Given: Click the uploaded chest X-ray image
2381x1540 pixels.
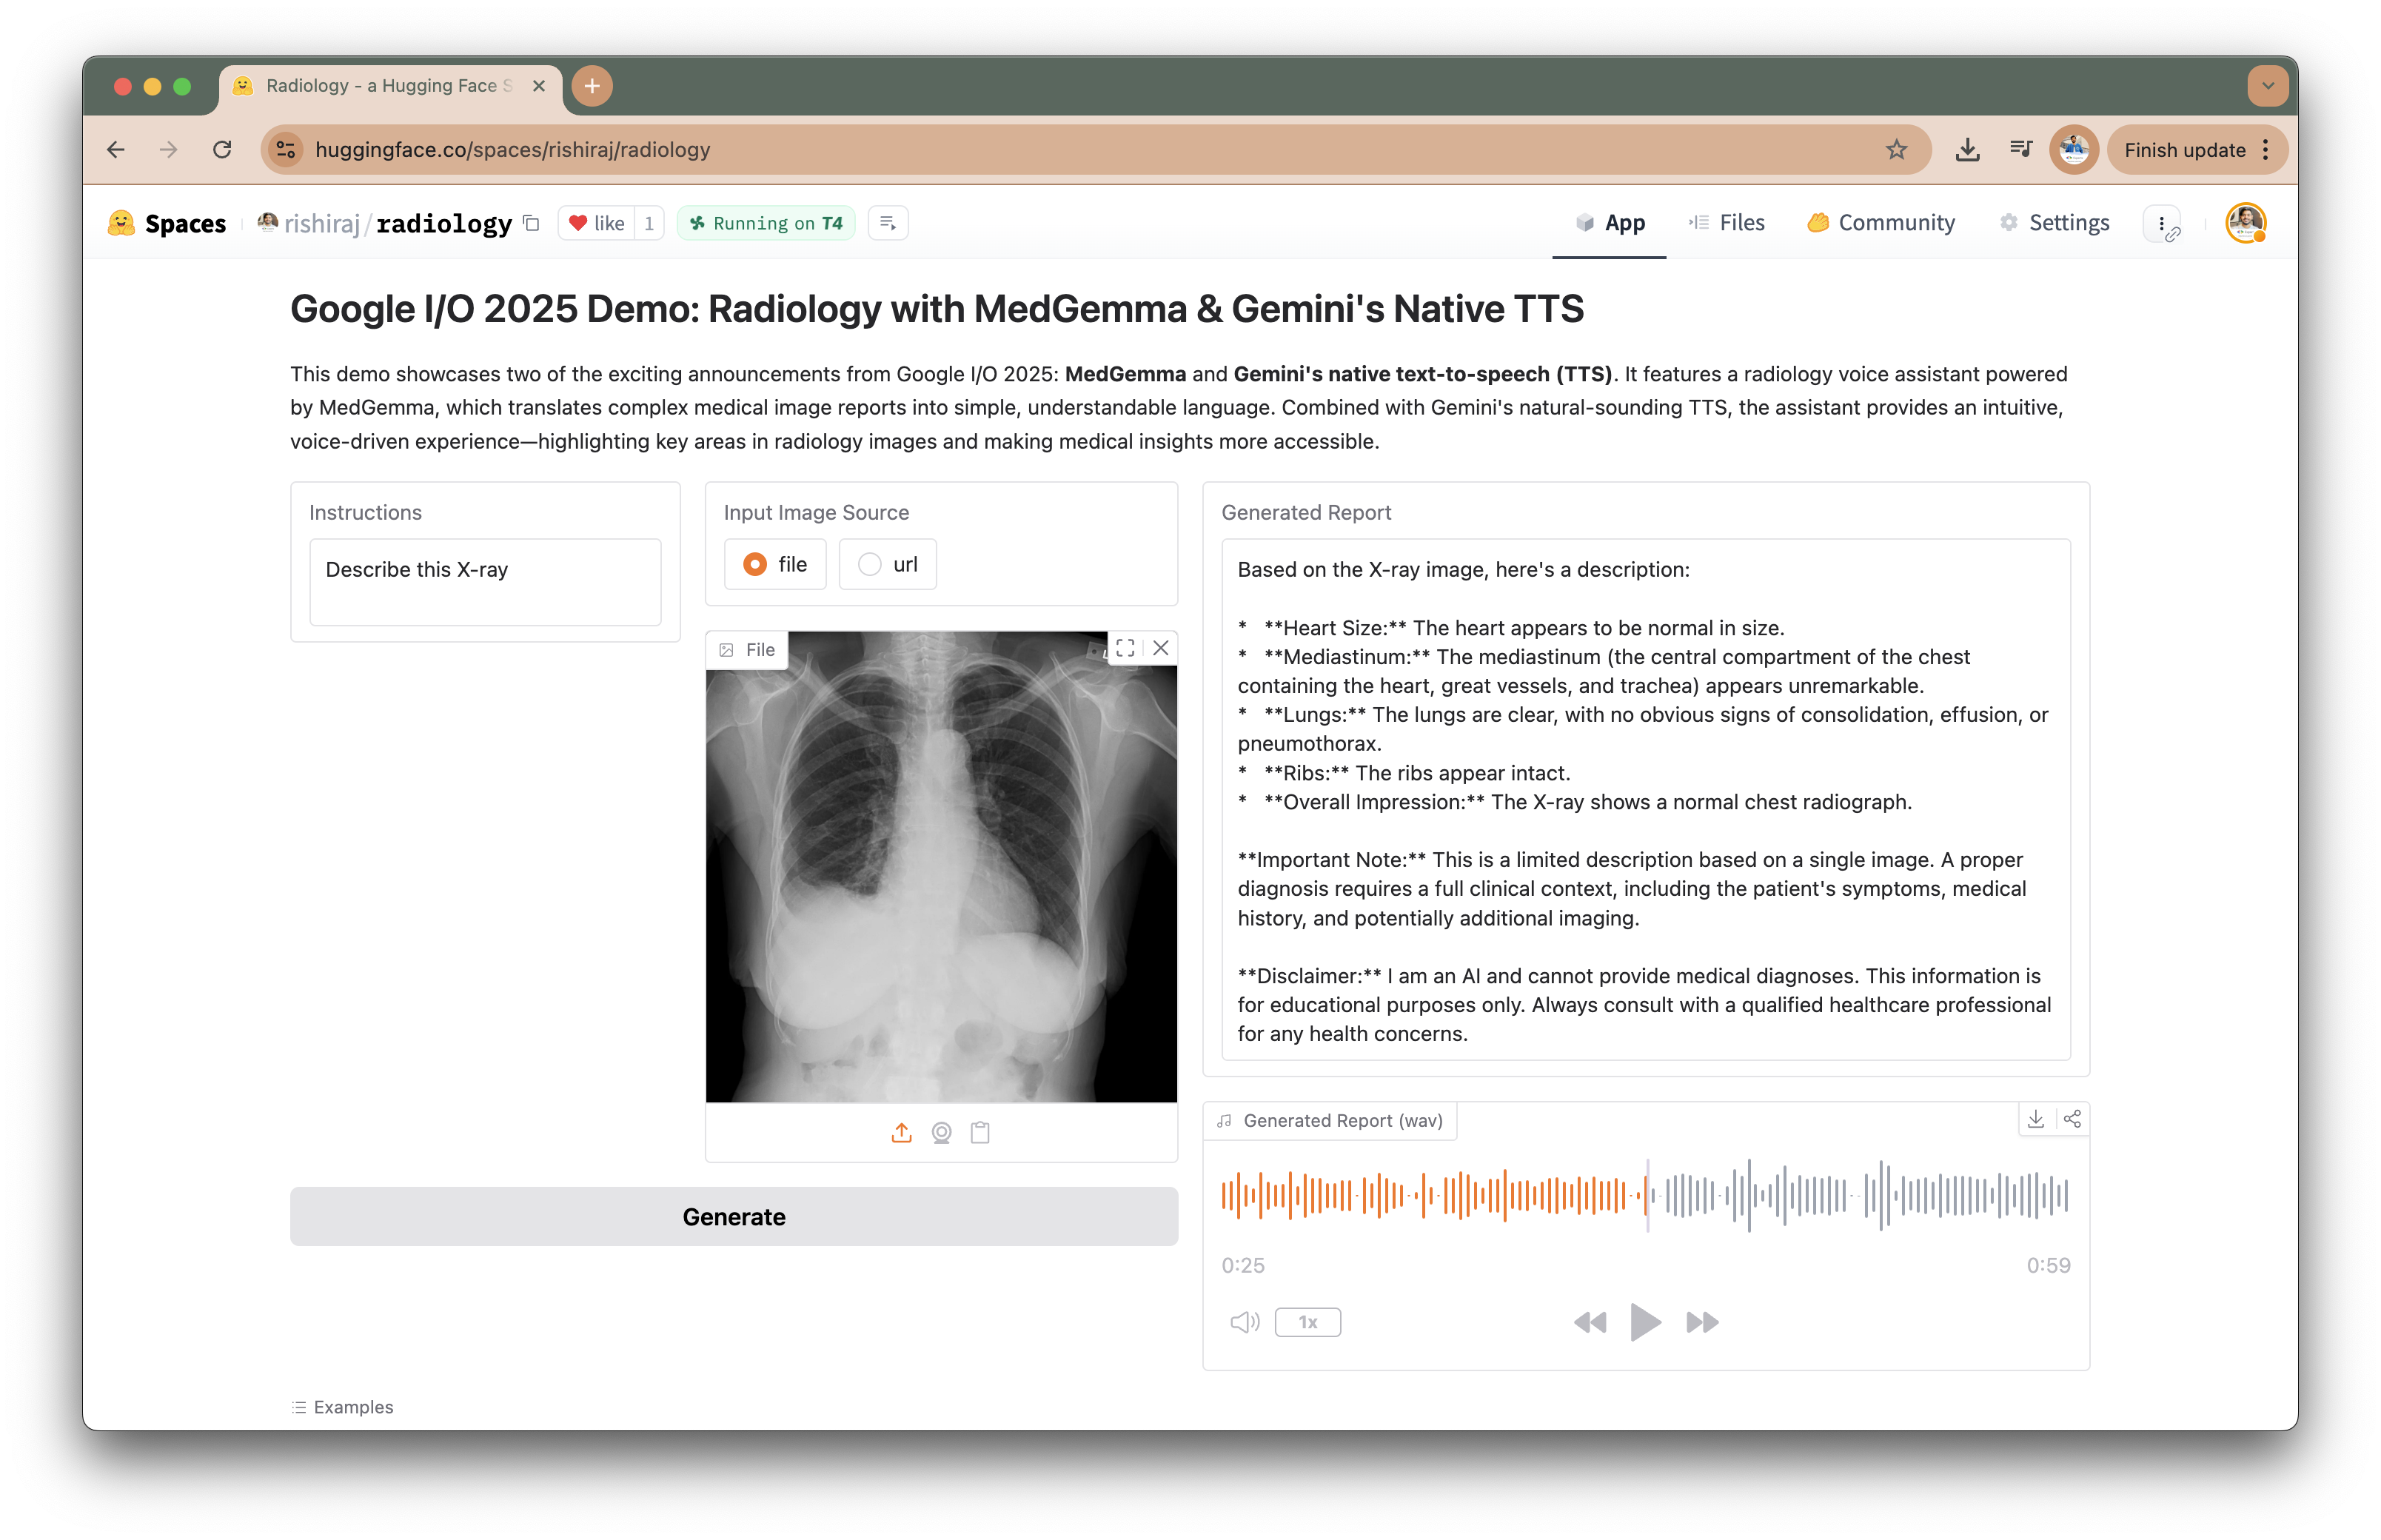Looking at the screenshot, I should pyautogui.click(x=941, y=867).
